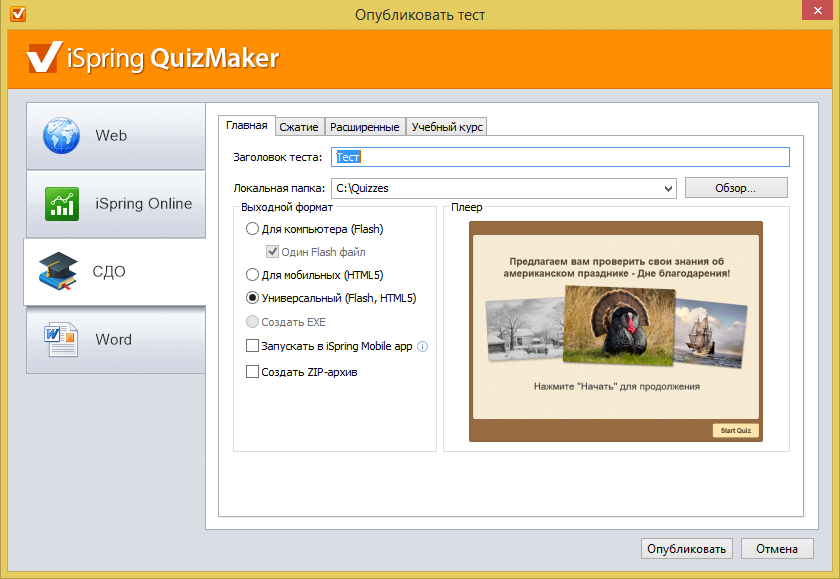Choose the iSpring Online publishing option label
This screenshot has height=579, width=840.
point(144,204)
